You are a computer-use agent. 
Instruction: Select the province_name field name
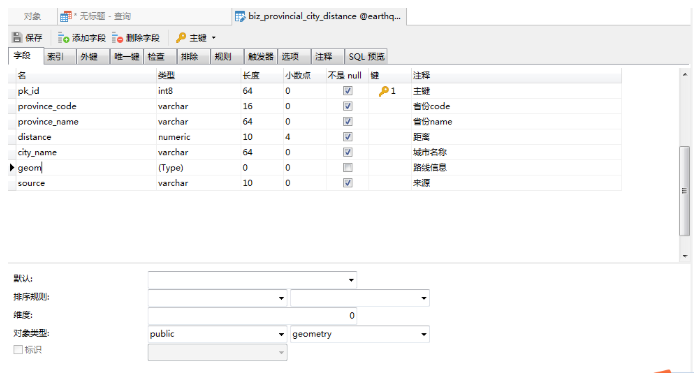48,122
